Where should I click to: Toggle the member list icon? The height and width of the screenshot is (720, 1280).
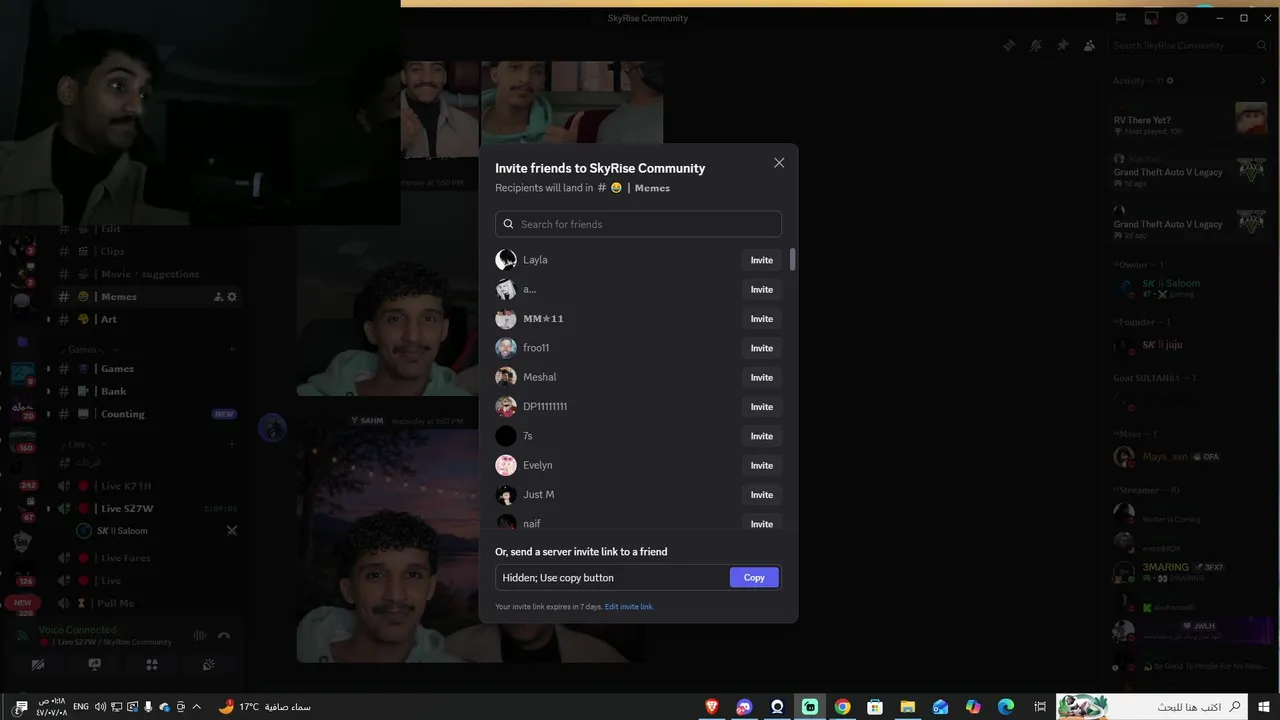tap(1089, 45)
